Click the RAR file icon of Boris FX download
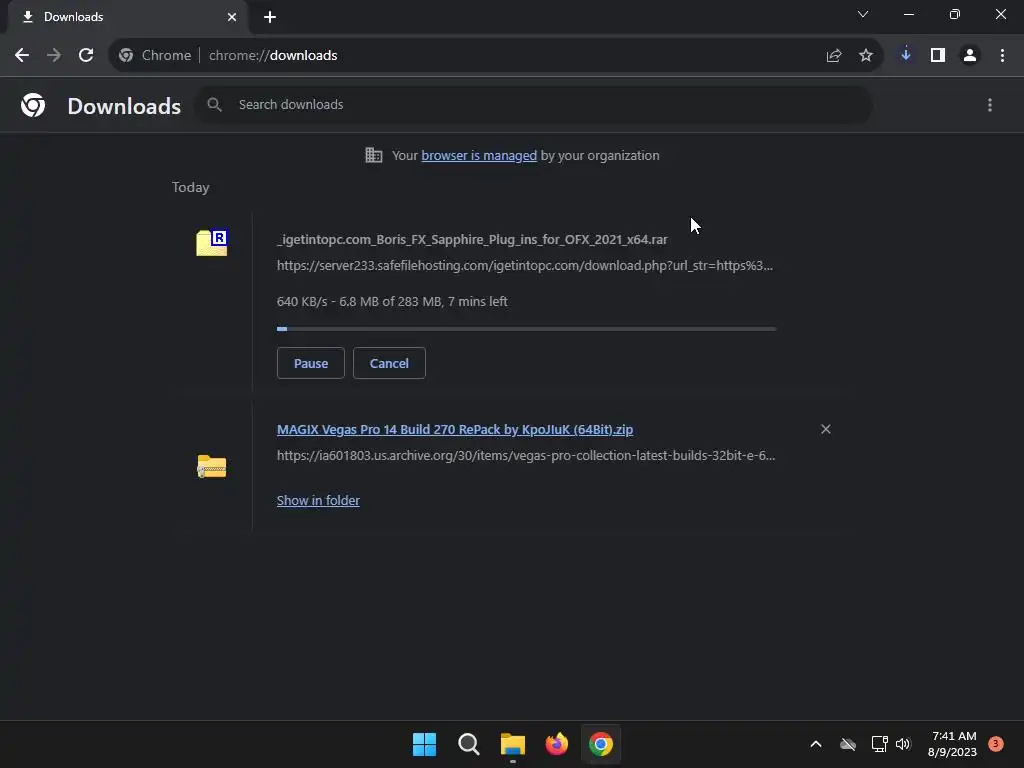This screenshot has height=768, width=1024. click(212, 242)
